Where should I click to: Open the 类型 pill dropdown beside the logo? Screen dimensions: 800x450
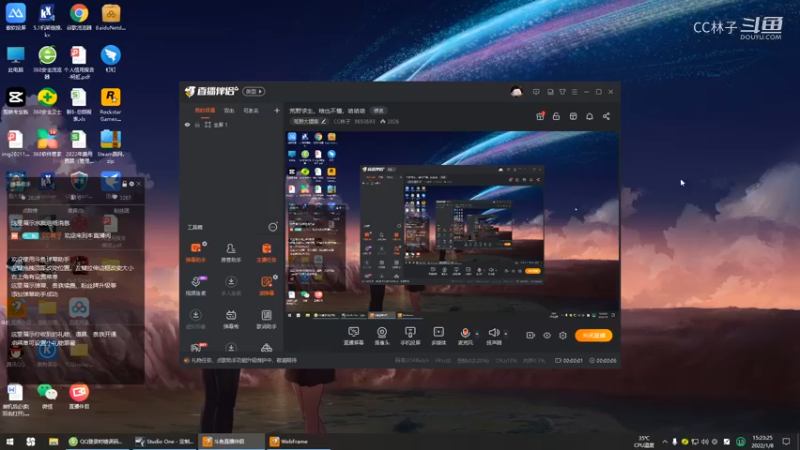coord(254,91)
